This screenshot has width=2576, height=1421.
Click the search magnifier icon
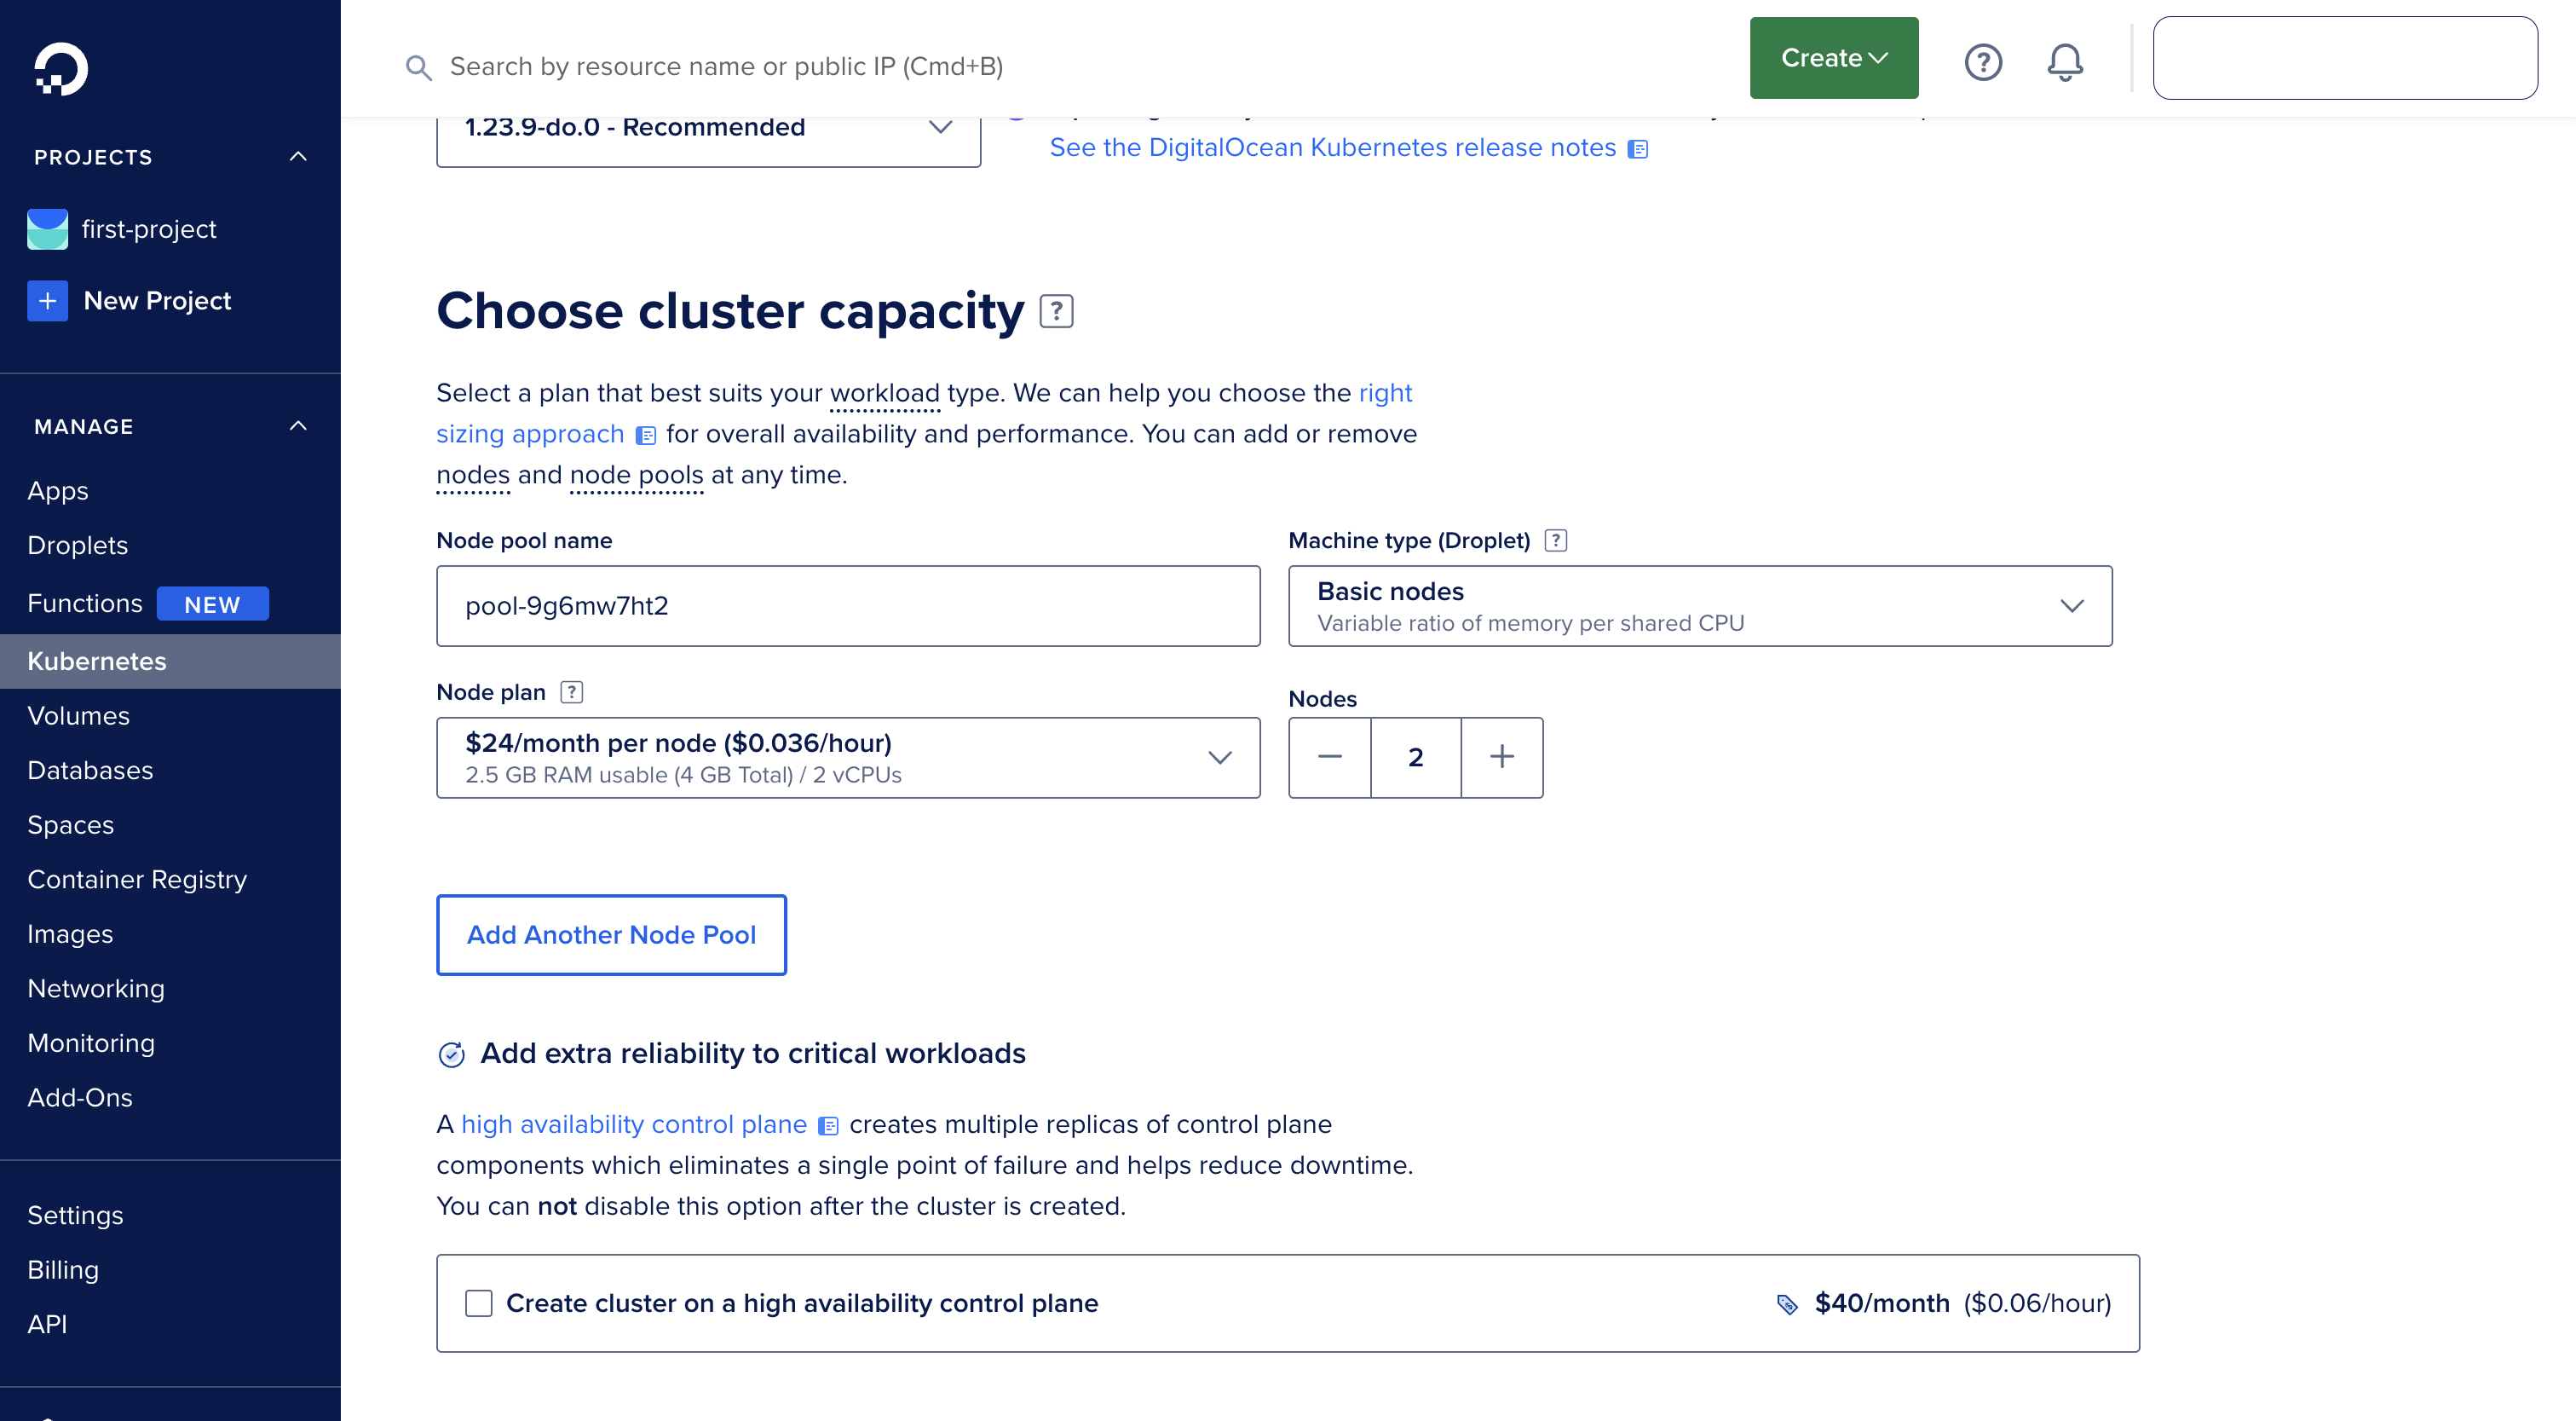[418, 67]
